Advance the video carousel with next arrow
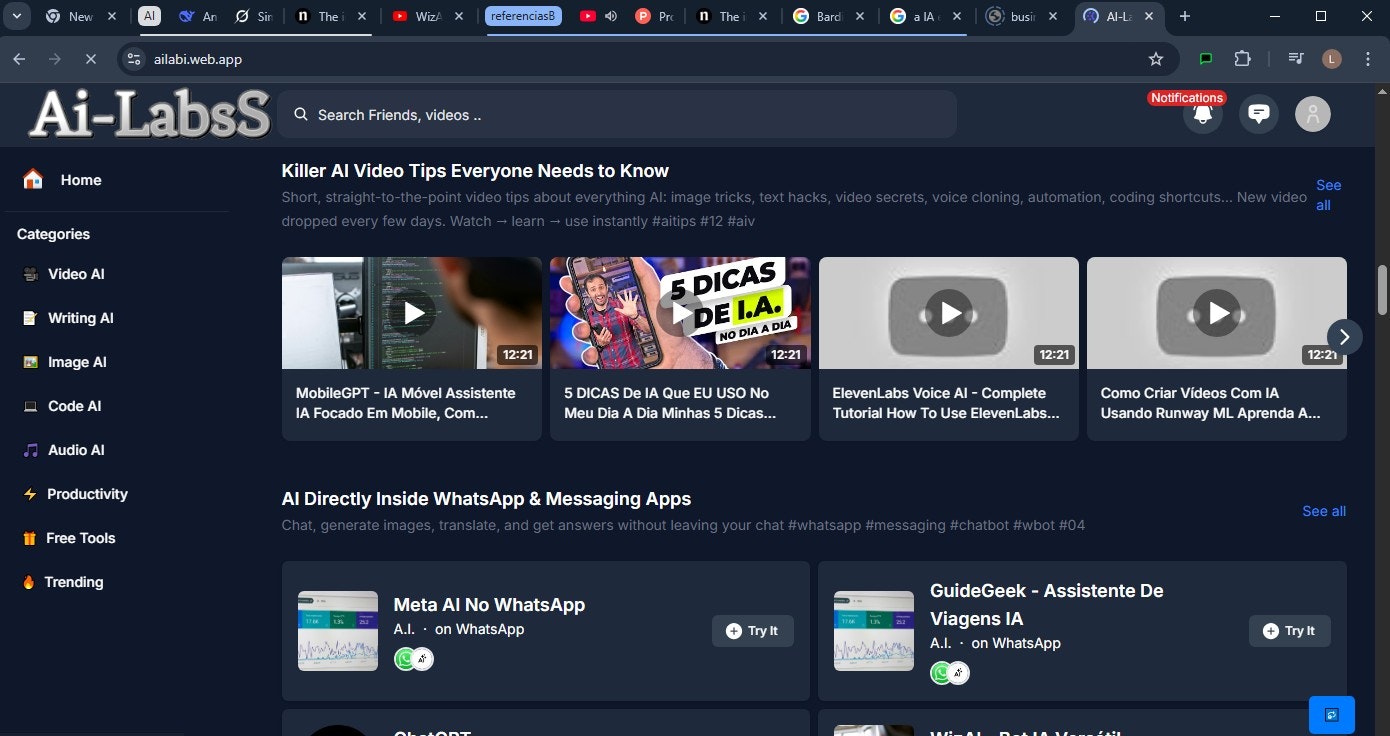 [1344, 337]
